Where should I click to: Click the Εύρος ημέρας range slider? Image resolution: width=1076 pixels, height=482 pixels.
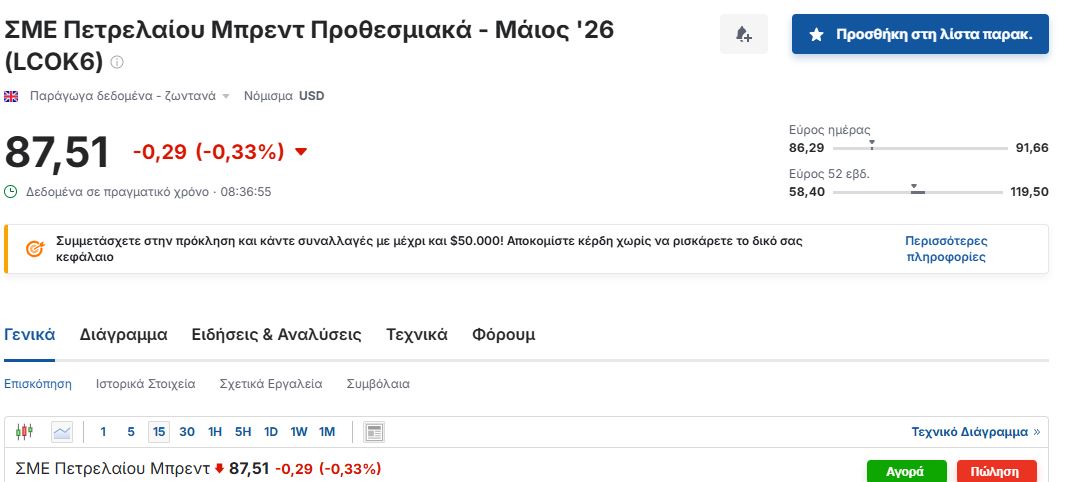point(918,148)
